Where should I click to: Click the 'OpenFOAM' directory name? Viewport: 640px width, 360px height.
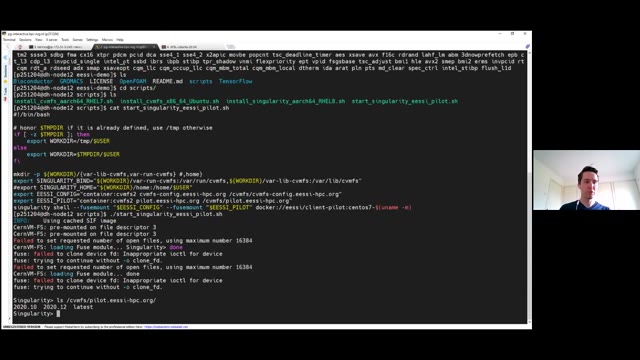coord(133,81)
